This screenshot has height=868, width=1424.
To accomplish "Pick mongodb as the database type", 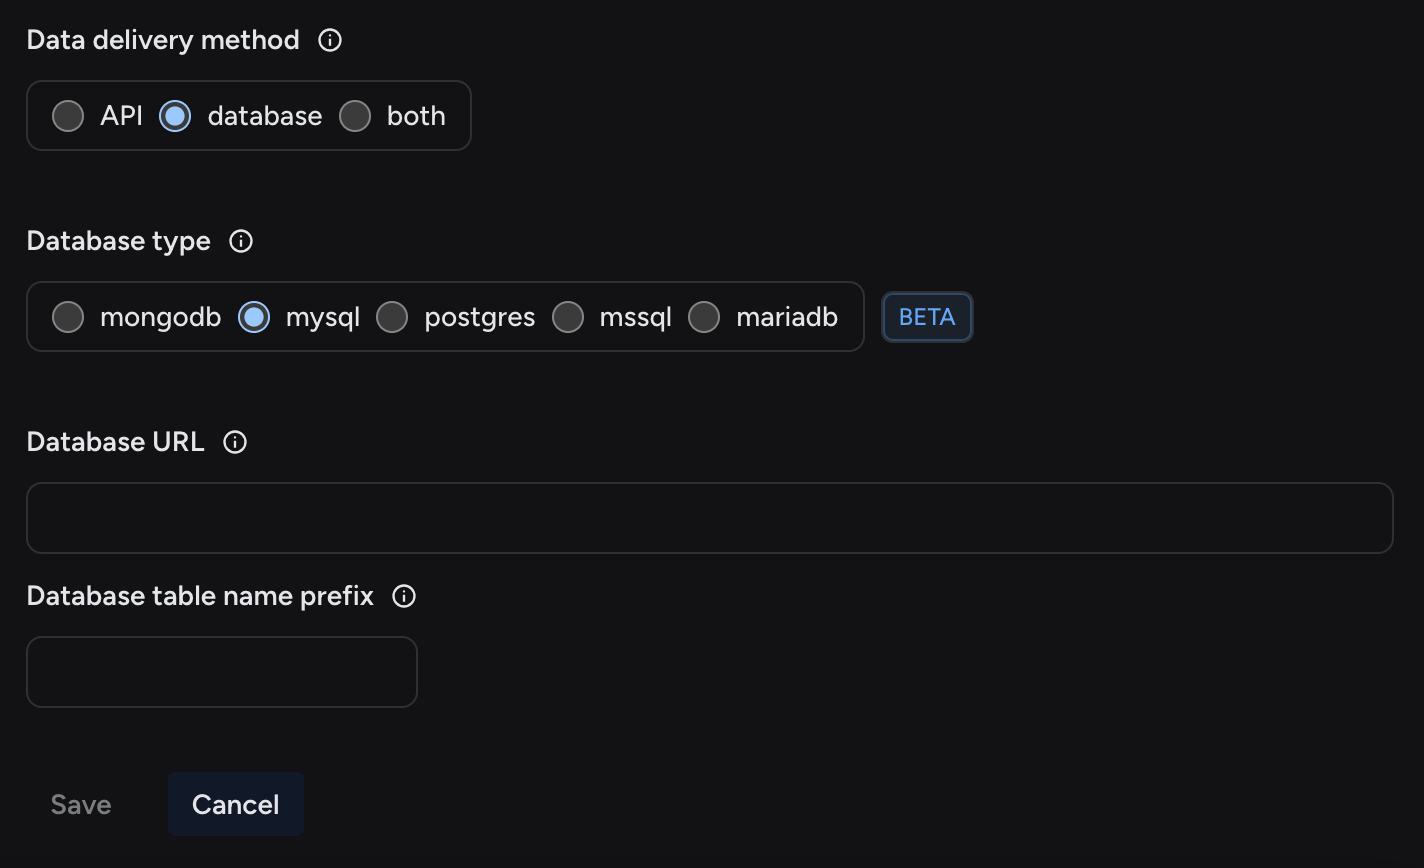I will point(68,317).
